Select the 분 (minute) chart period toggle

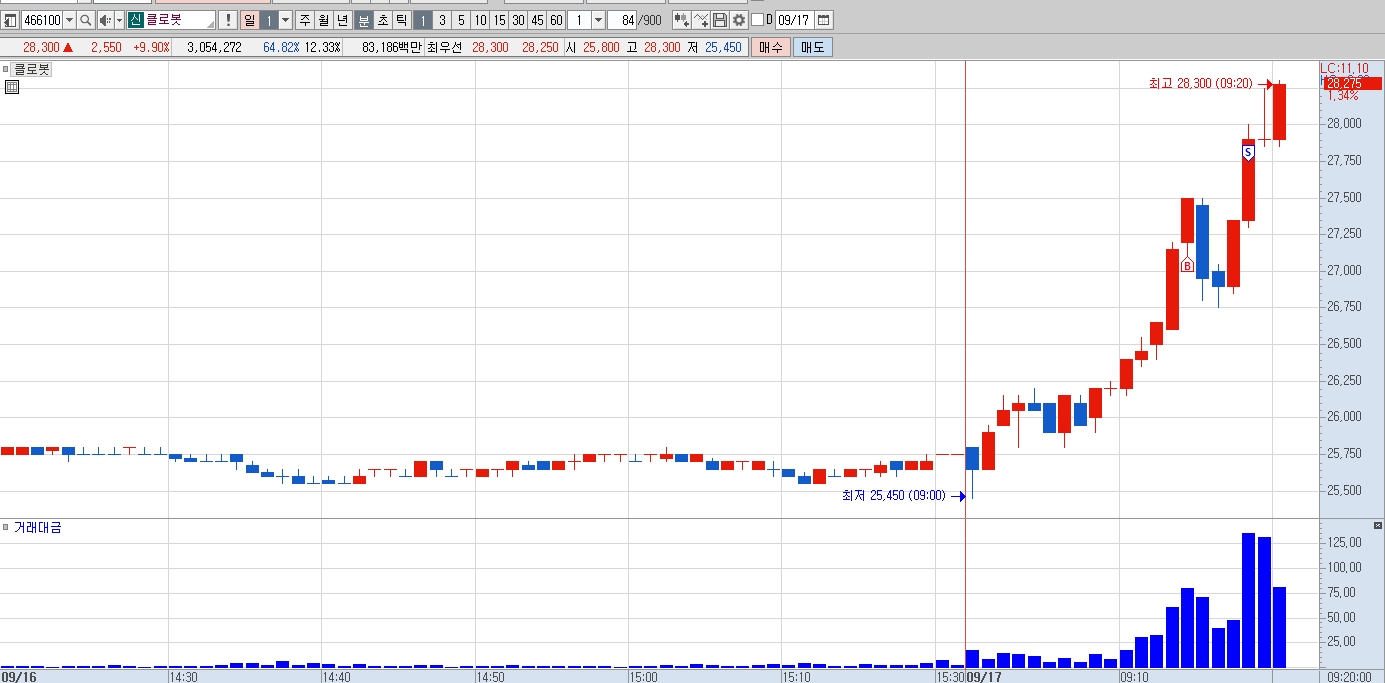363,20
